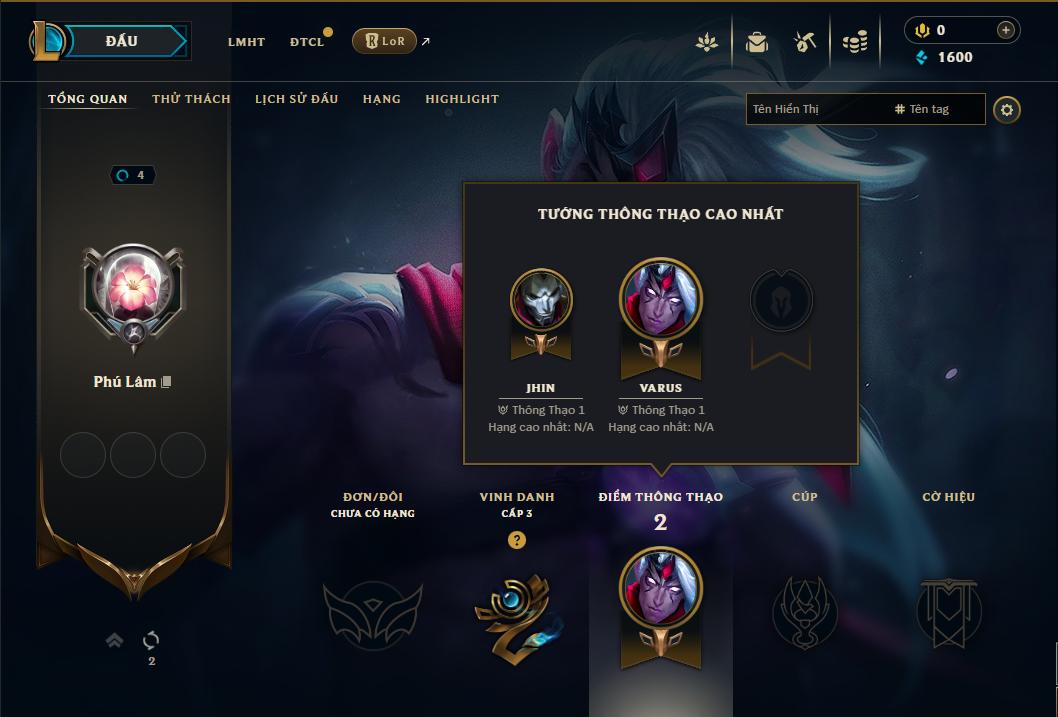Open the HẠNG tab
This screenshot has height=717, width=1058.
click(382, 99)
